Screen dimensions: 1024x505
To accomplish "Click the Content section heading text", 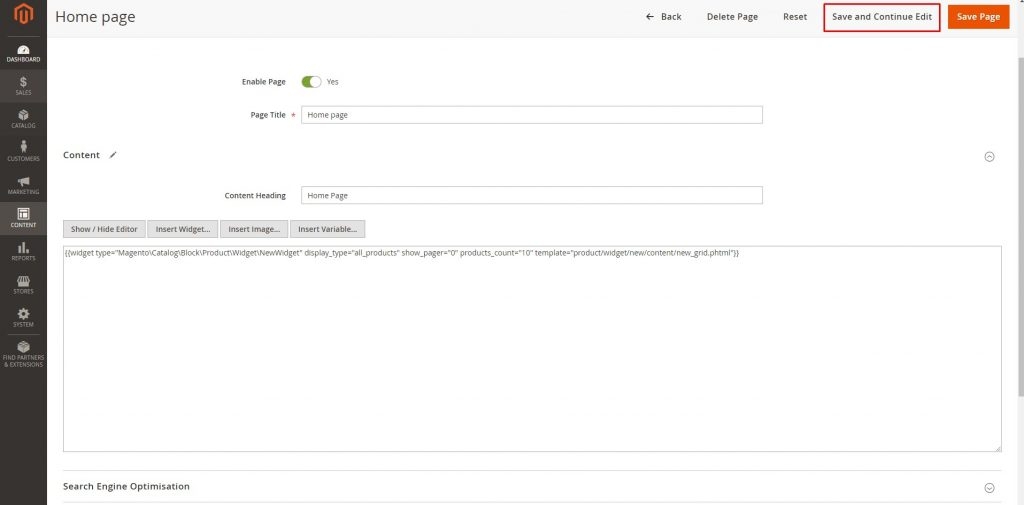I will [x=81, y=155].
